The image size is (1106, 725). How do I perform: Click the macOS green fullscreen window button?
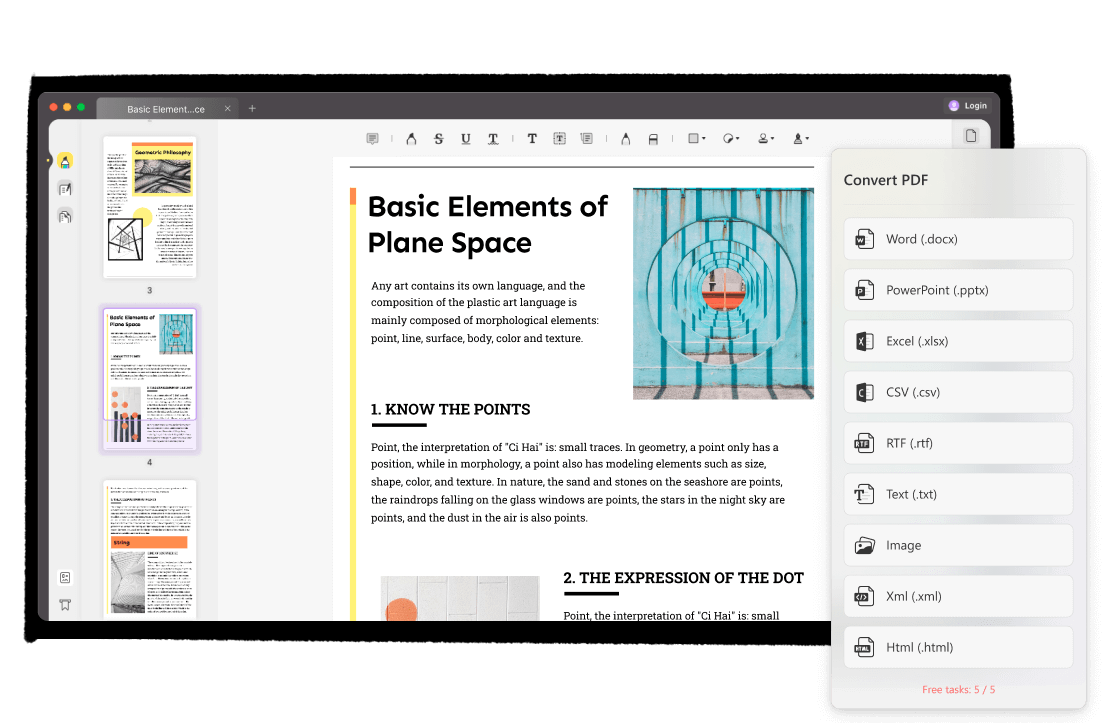coord(81,107)
